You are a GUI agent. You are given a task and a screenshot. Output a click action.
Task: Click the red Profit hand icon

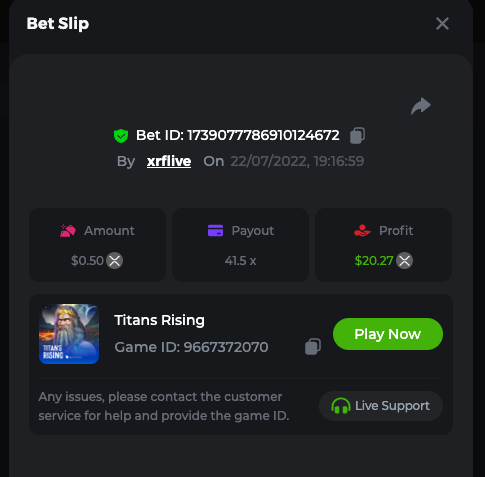[x=362, y=231]
